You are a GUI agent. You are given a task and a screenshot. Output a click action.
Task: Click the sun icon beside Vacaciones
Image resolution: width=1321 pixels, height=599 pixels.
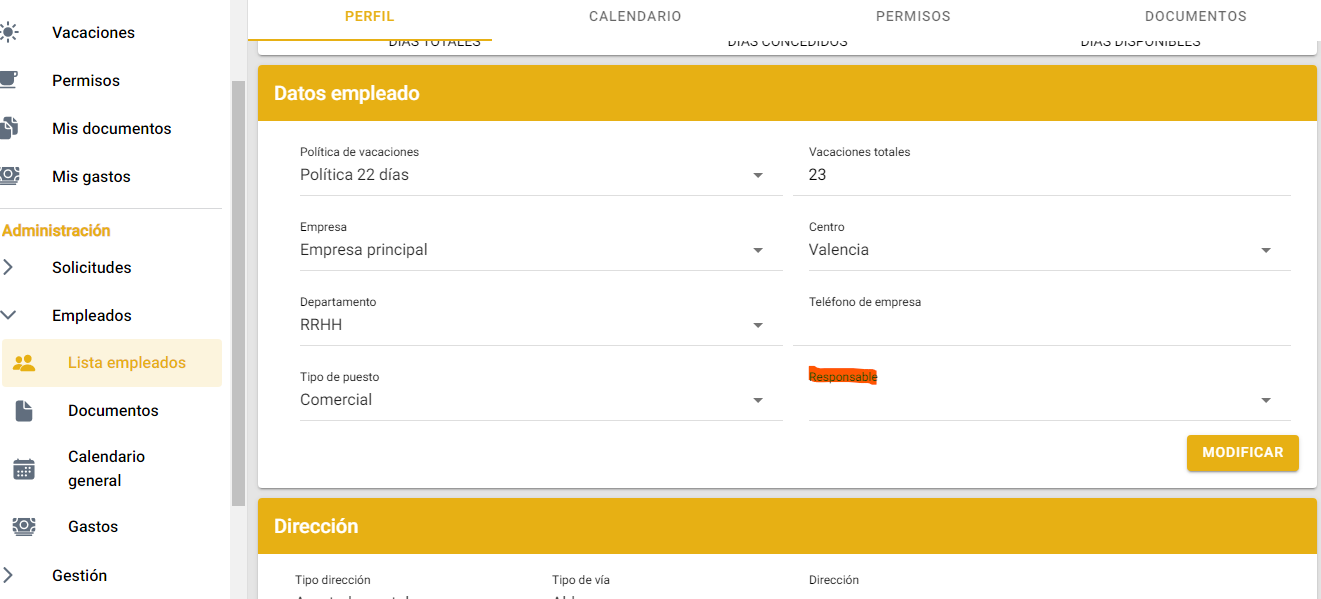[8, 33]
